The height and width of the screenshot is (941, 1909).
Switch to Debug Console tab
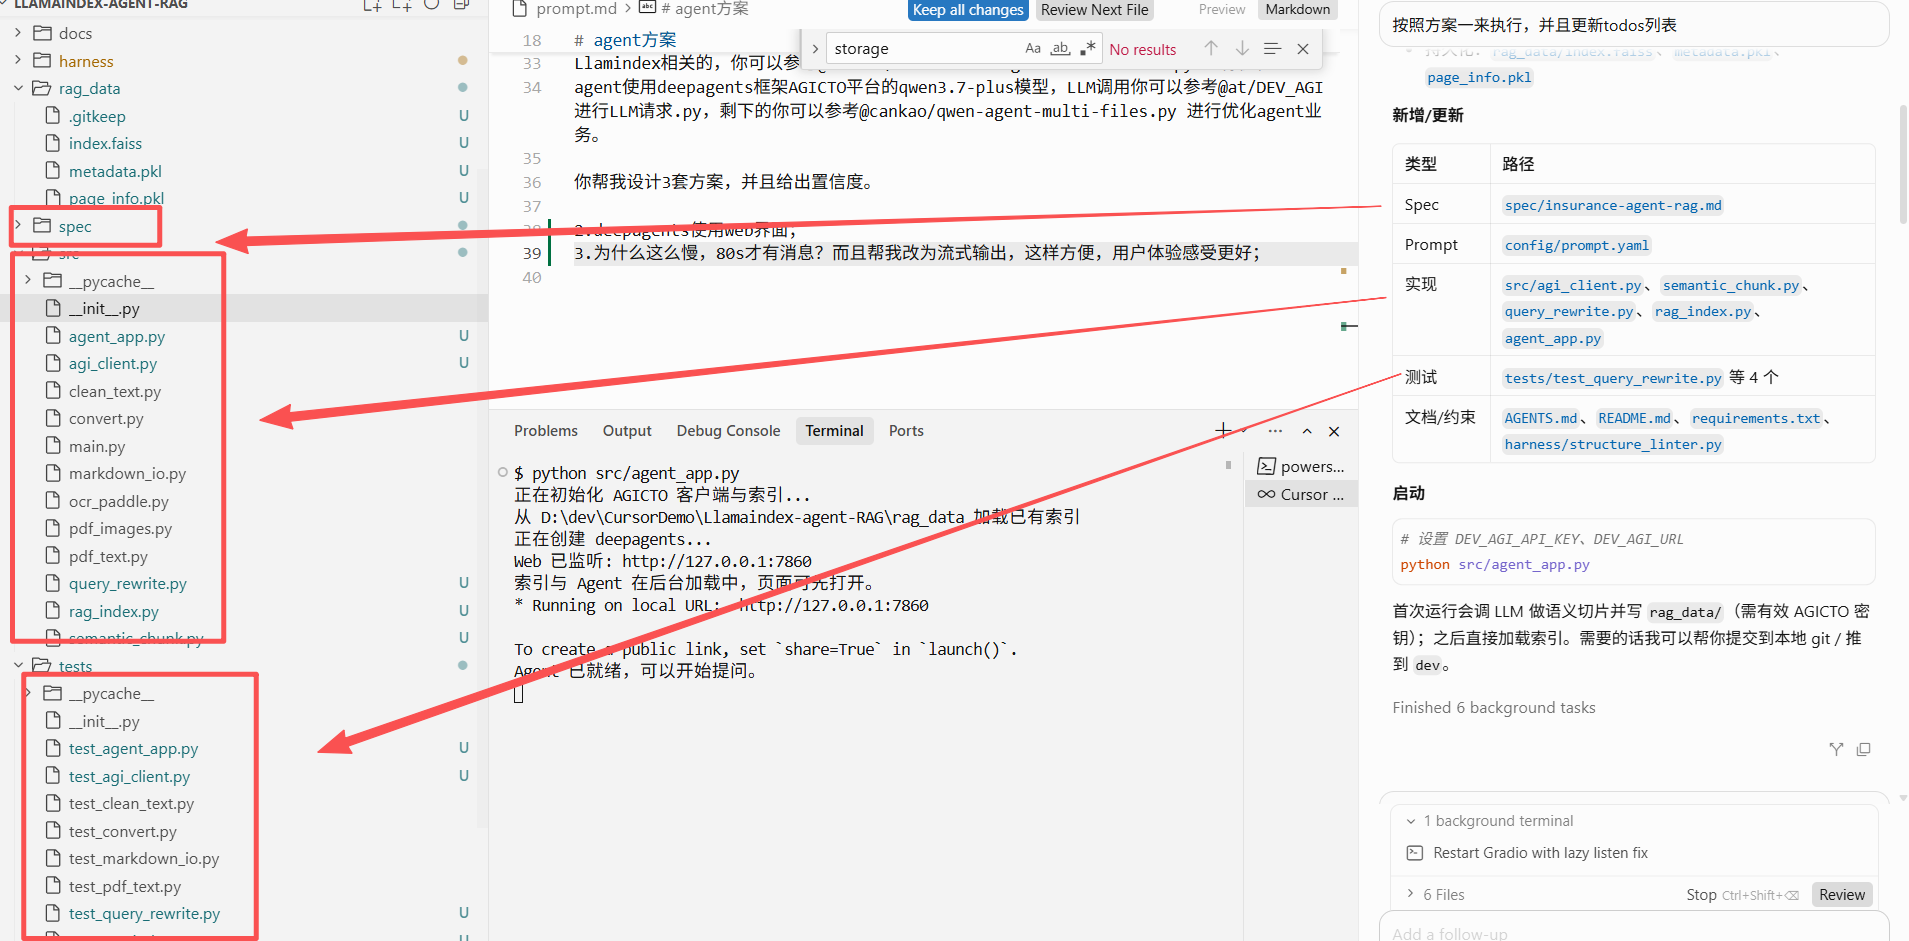tap(728, 430)
